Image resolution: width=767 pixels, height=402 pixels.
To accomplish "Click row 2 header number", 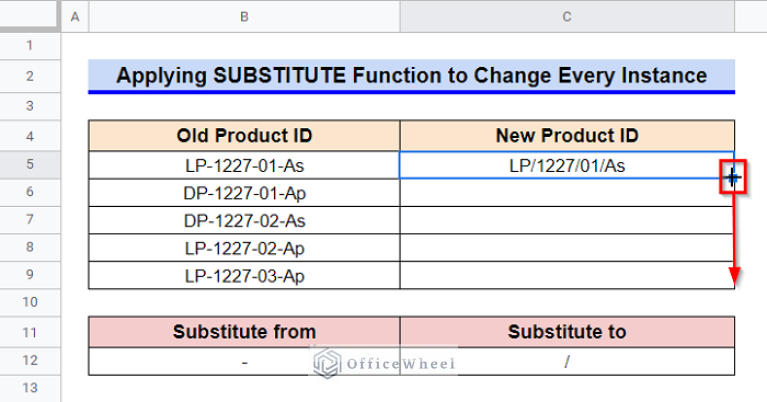I will 30,76.
